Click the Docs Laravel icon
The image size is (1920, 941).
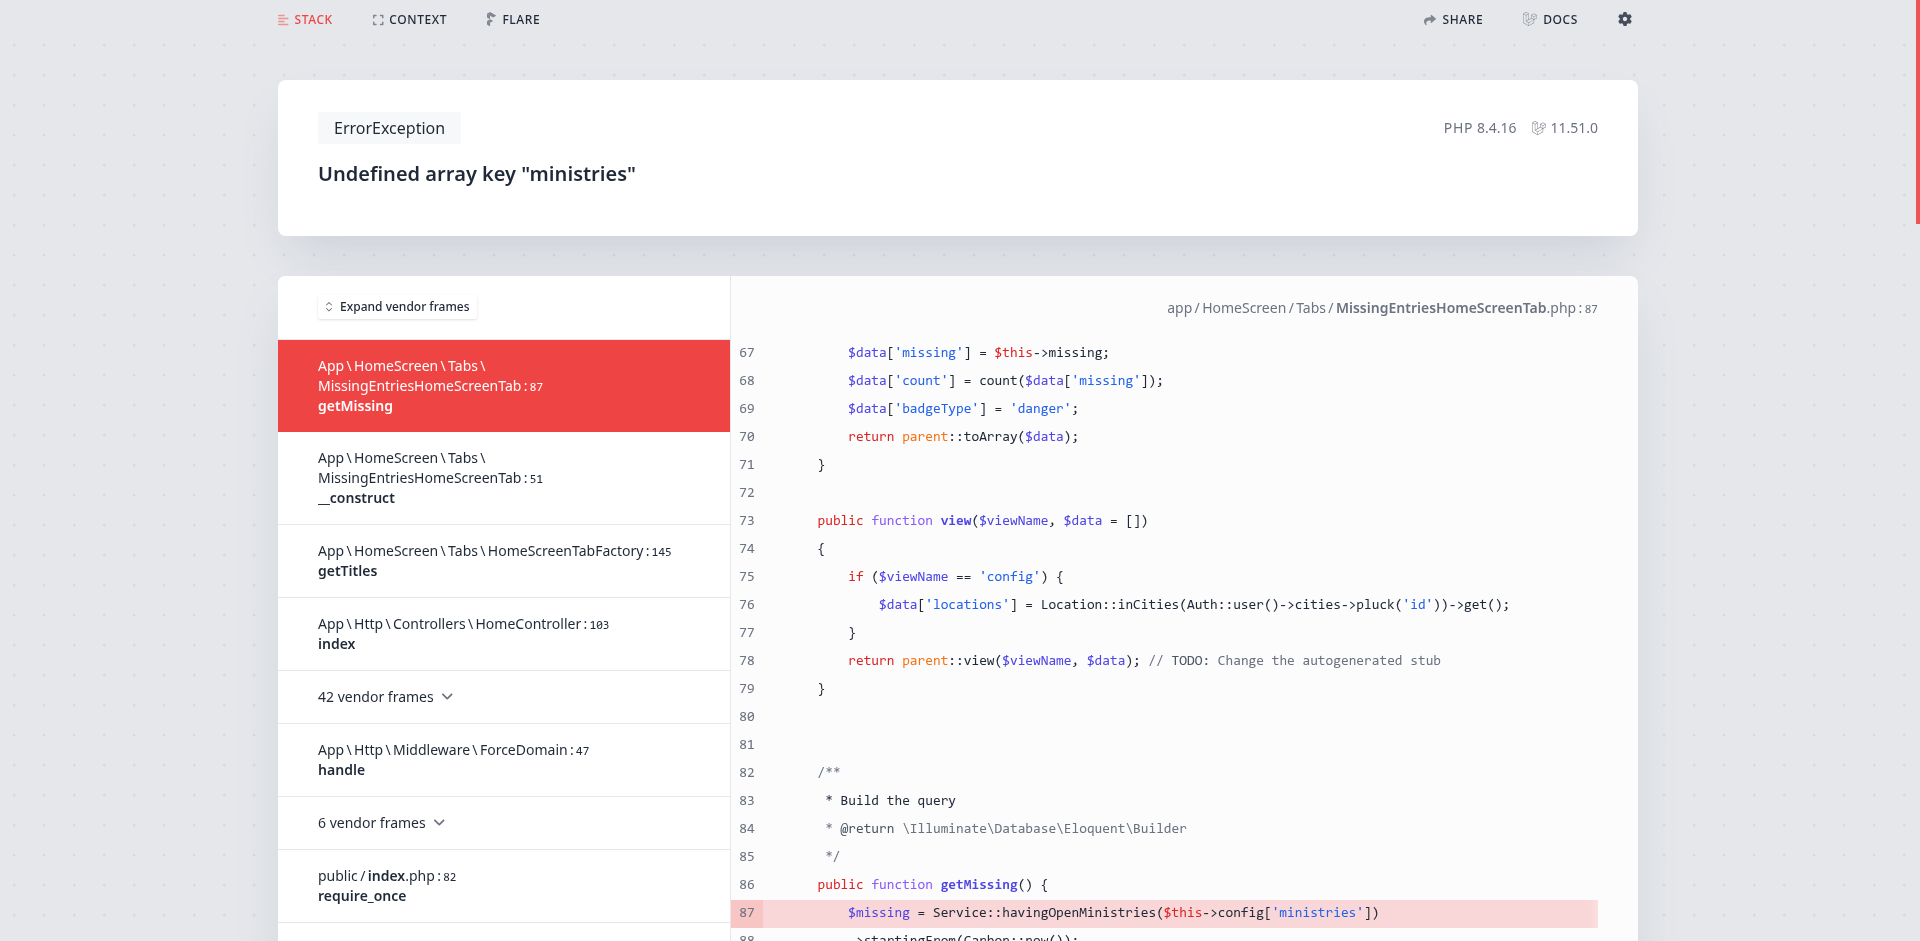pos(1530,19)
